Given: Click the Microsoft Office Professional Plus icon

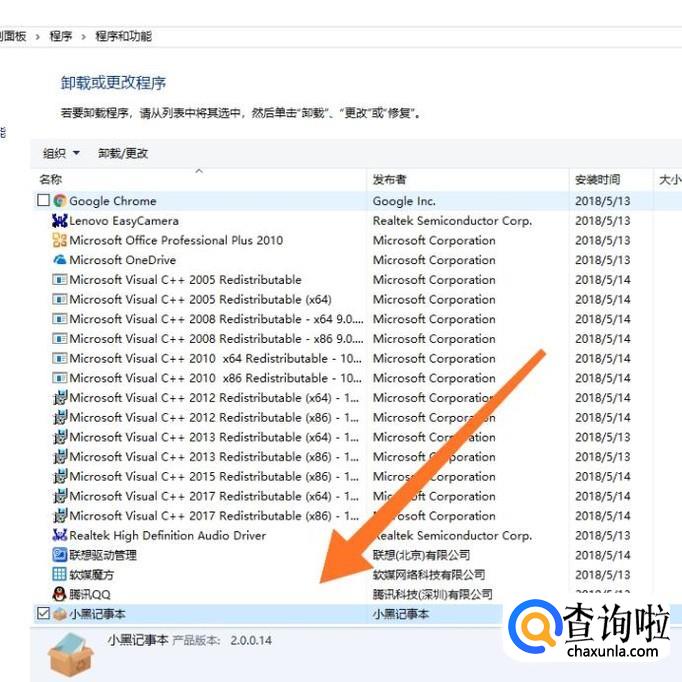Looking at the screenshot, I should coord(60,240).
